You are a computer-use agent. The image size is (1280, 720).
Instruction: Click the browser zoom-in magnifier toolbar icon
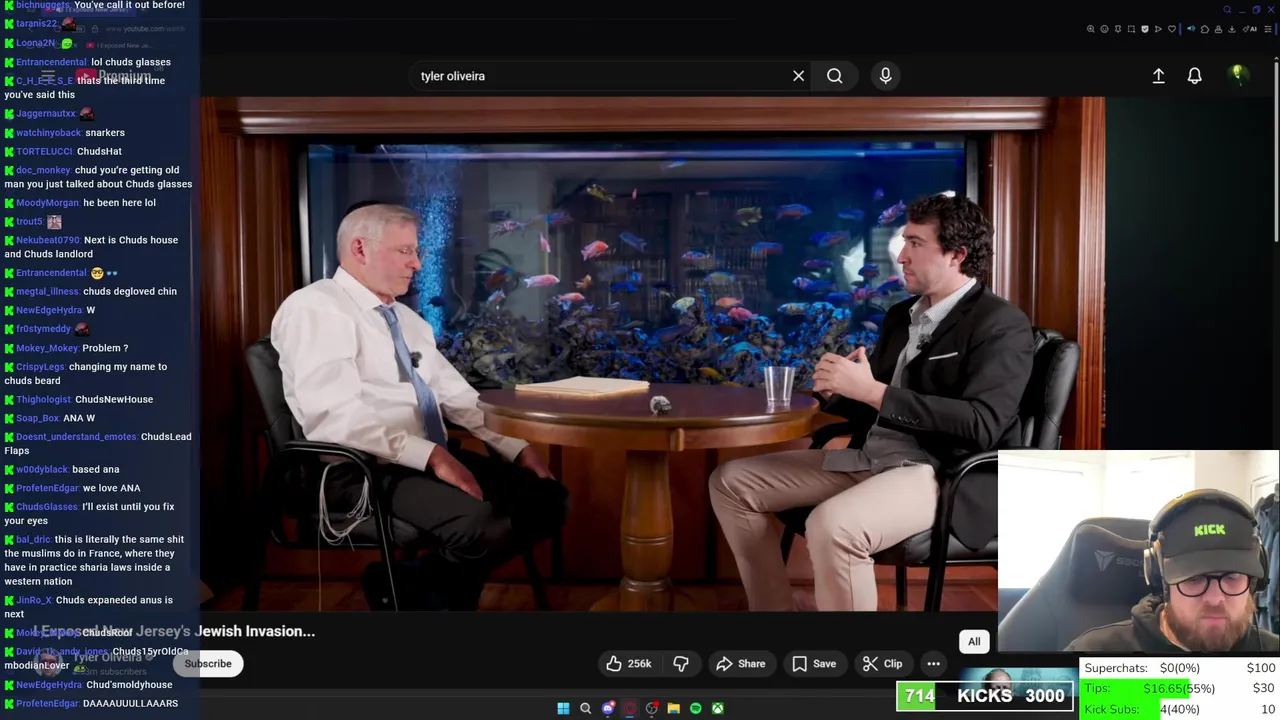[1091, 29]
